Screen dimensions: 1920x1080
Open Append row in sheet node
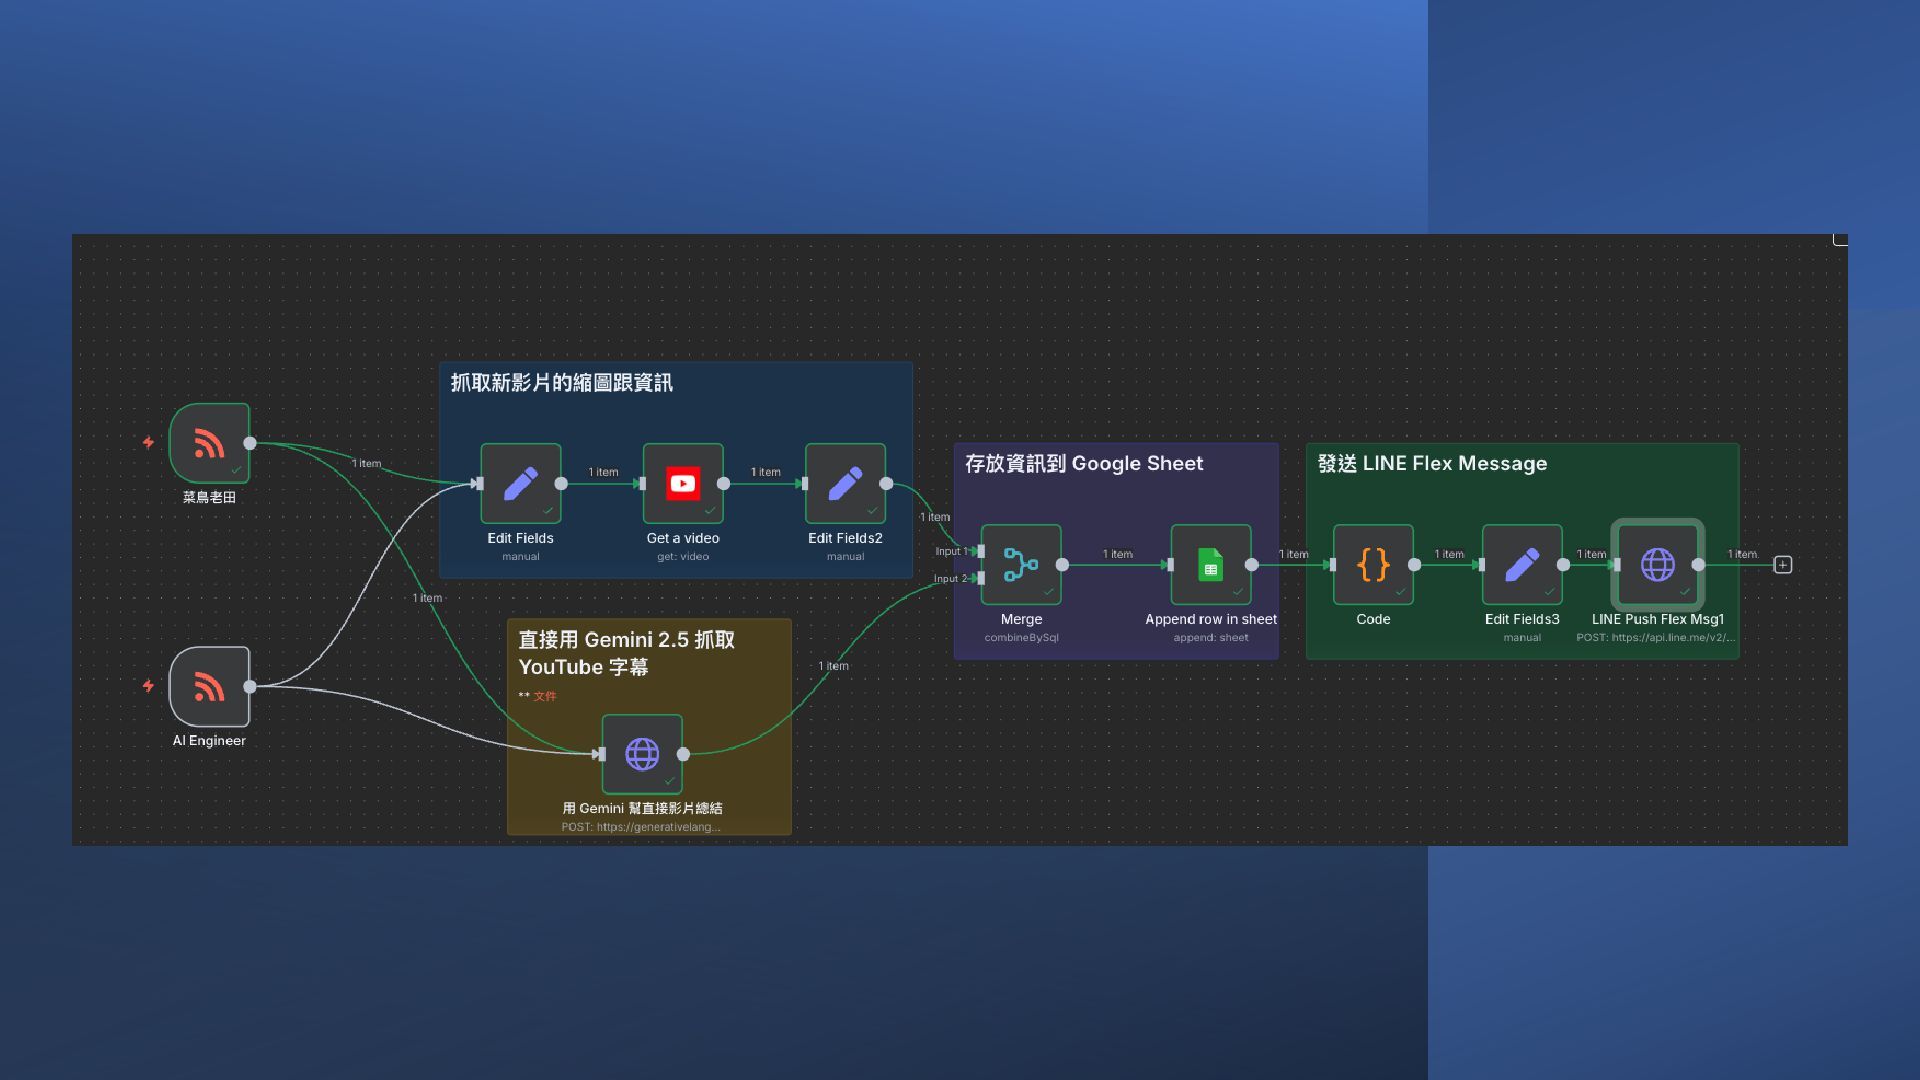(1210, 564)
